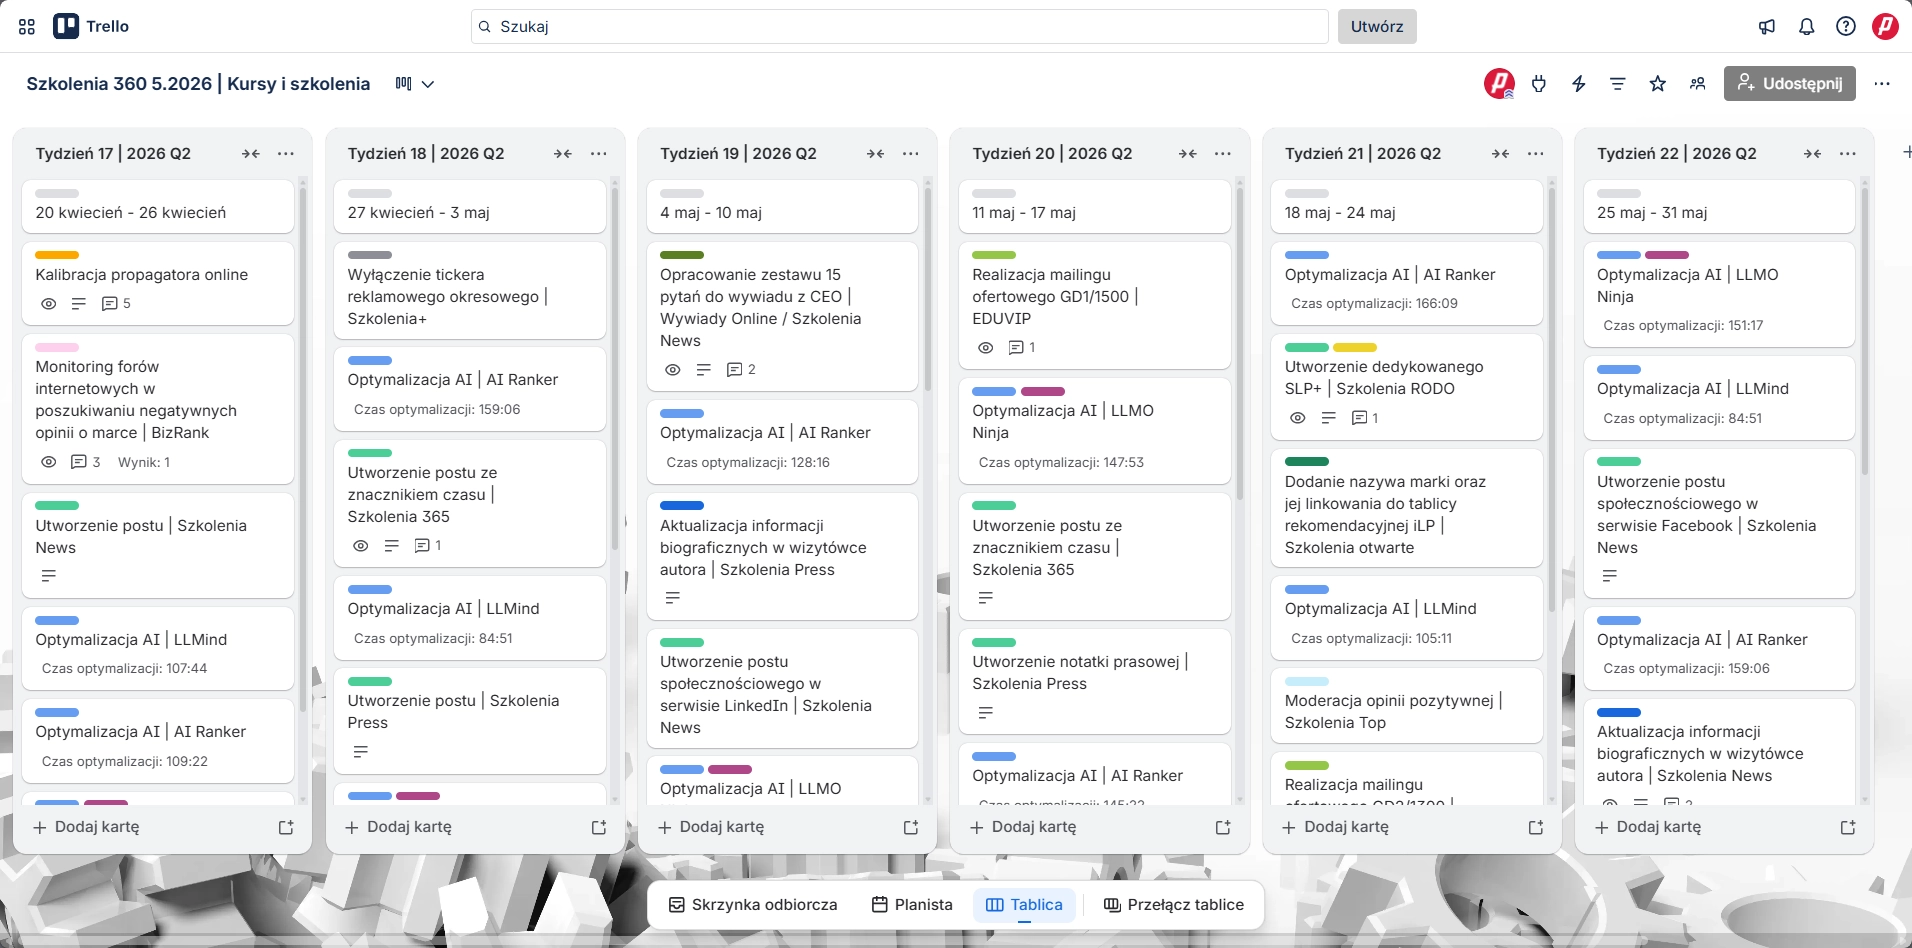Toggle watch eye on Monitoring forów card
This screenshot has height=948, width=1912.
[48, 463]
